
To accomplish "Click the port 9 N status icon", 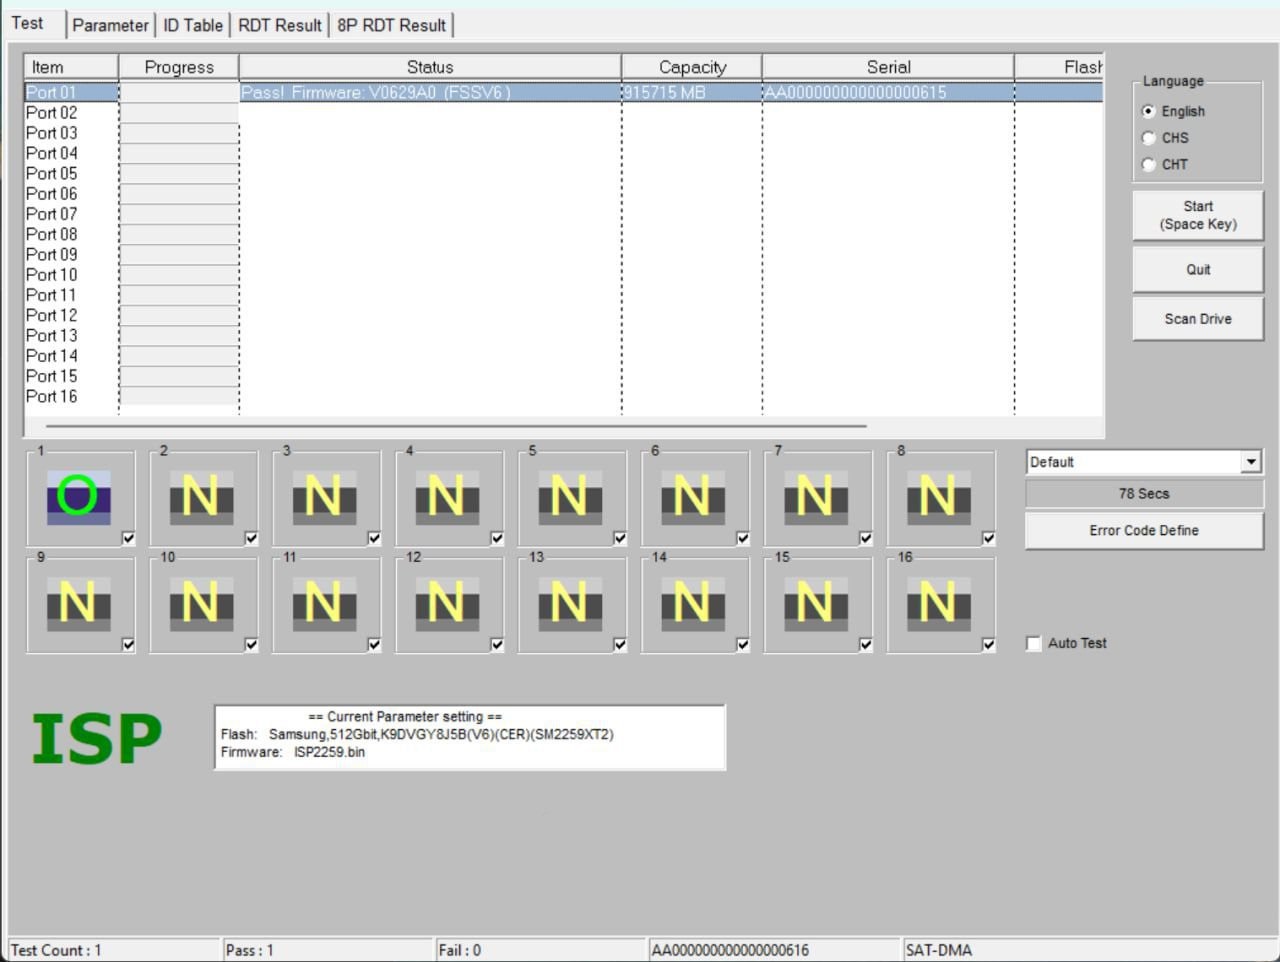I will coord(78,604).
